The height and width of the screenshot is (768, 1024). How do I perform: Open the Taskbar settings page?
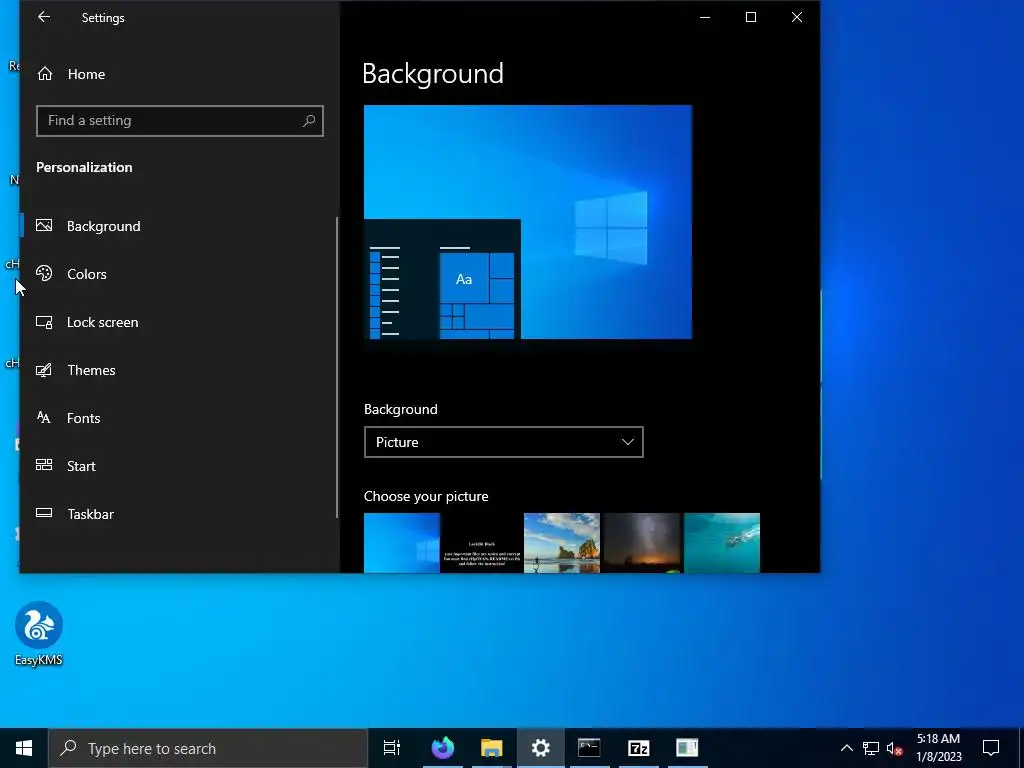[179, 515]
